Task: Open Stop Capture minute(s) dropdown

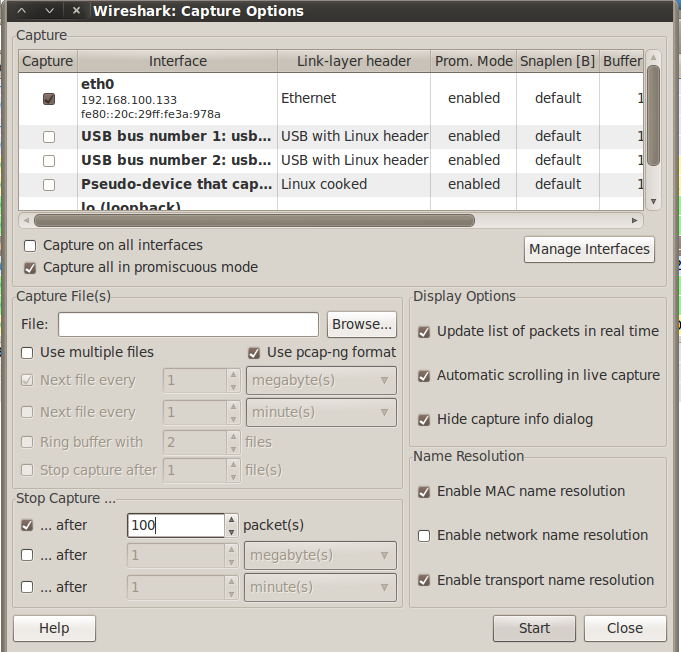Action: click(x=320, y=587)
